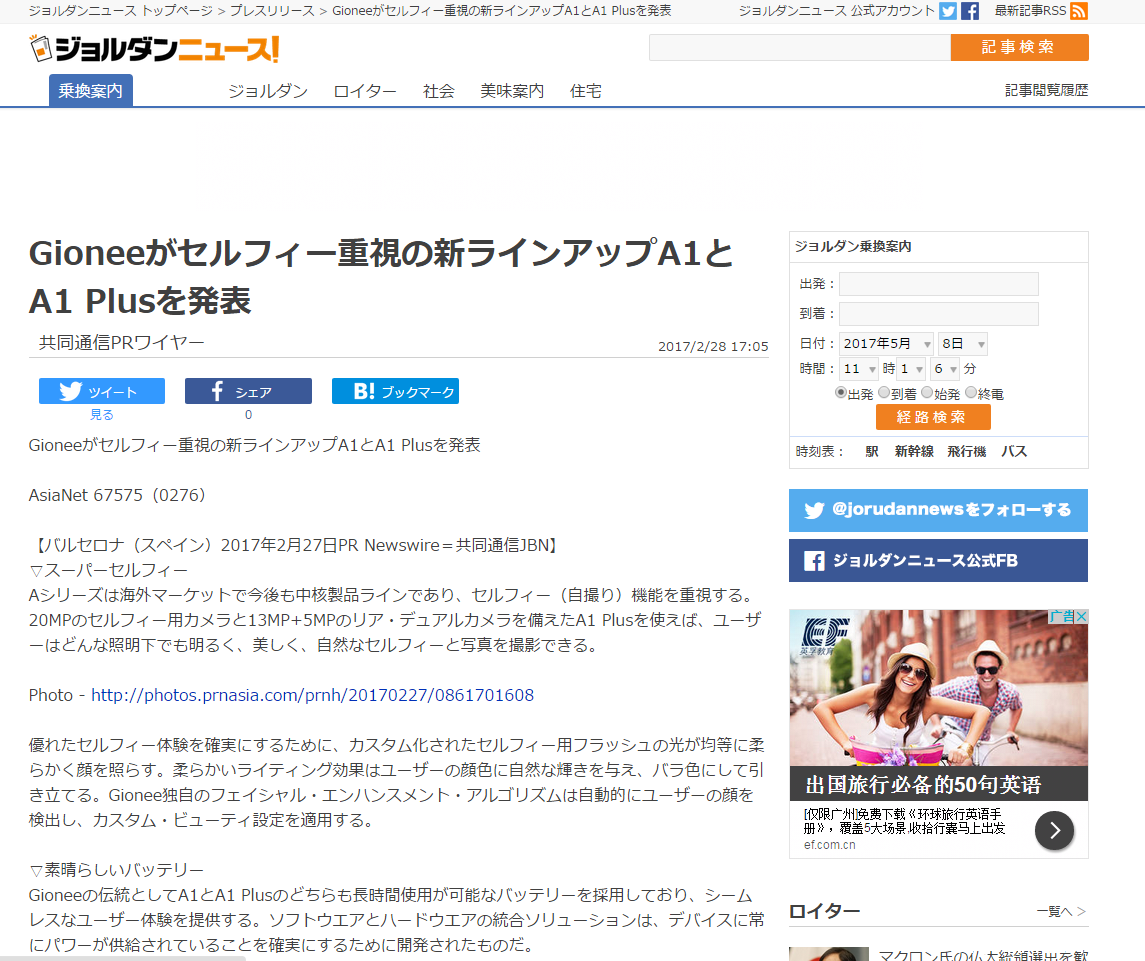The image size is (1145, 961).
Task: Go to the ジョルダン menu section
Action: pos(268,91)
